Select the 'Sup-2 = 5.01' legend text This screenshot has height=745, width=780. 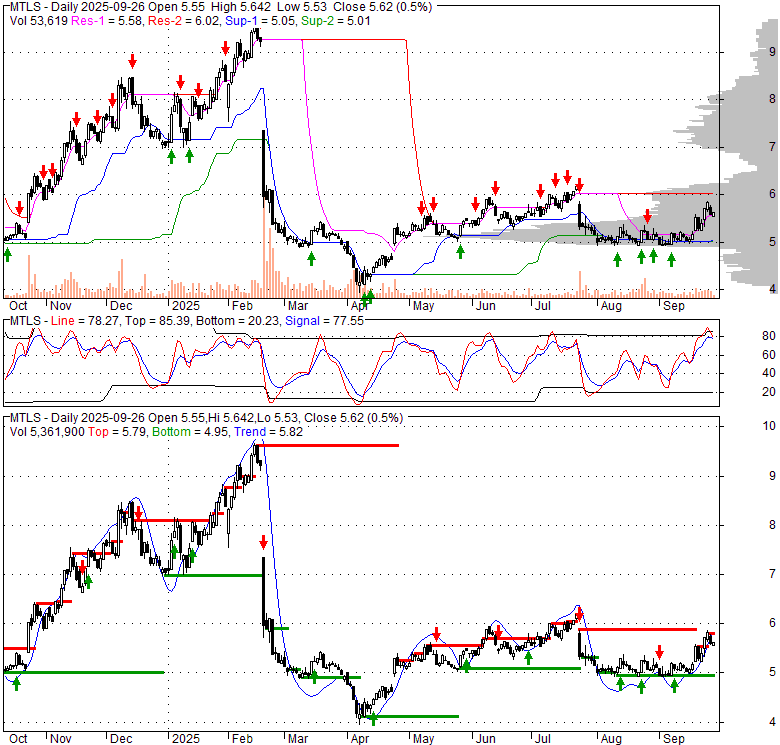[x=336, y=21]
